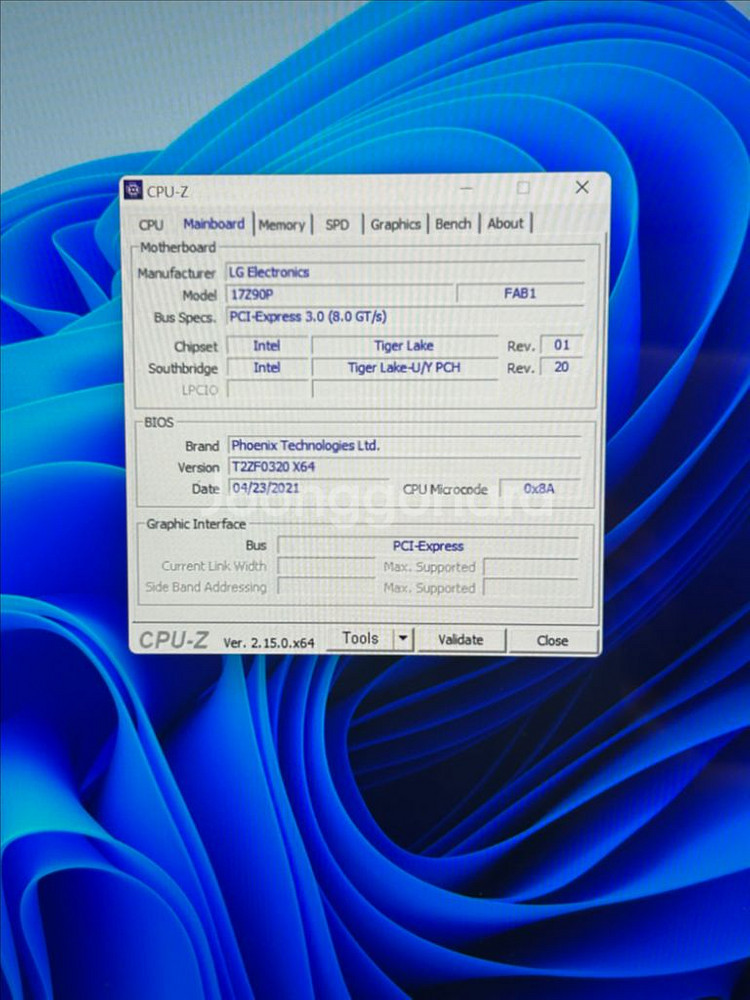Open the About tab

pos(505,223)
